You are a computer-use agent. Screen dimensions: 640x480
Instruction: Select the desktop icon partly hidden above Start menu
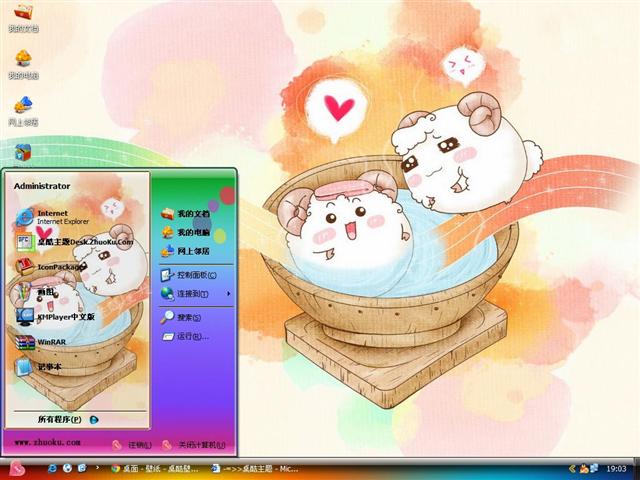[23, 153]
